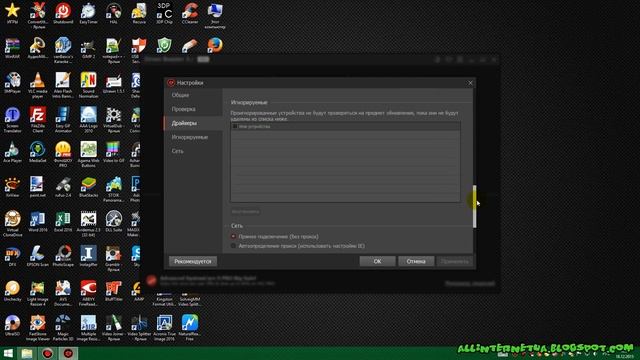Open the Shutdown desktop icon
The image size is (640, 360).
coord(63,13)
